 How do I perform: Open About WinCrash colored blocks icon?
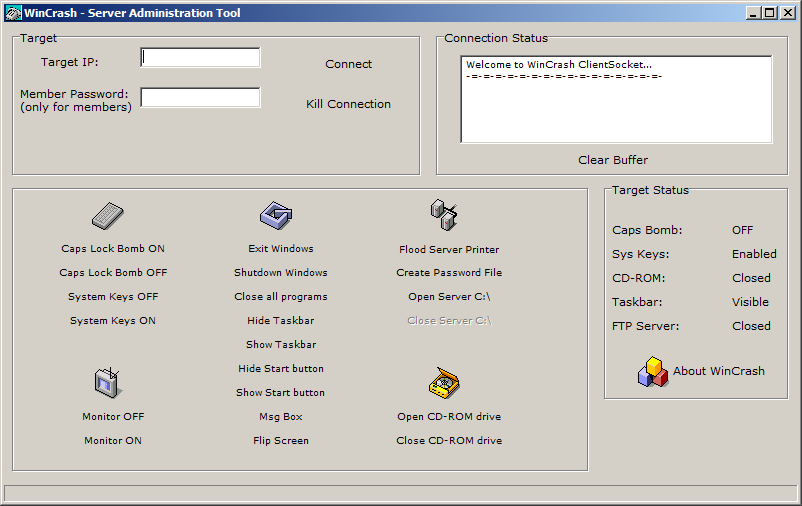[652, 371]
